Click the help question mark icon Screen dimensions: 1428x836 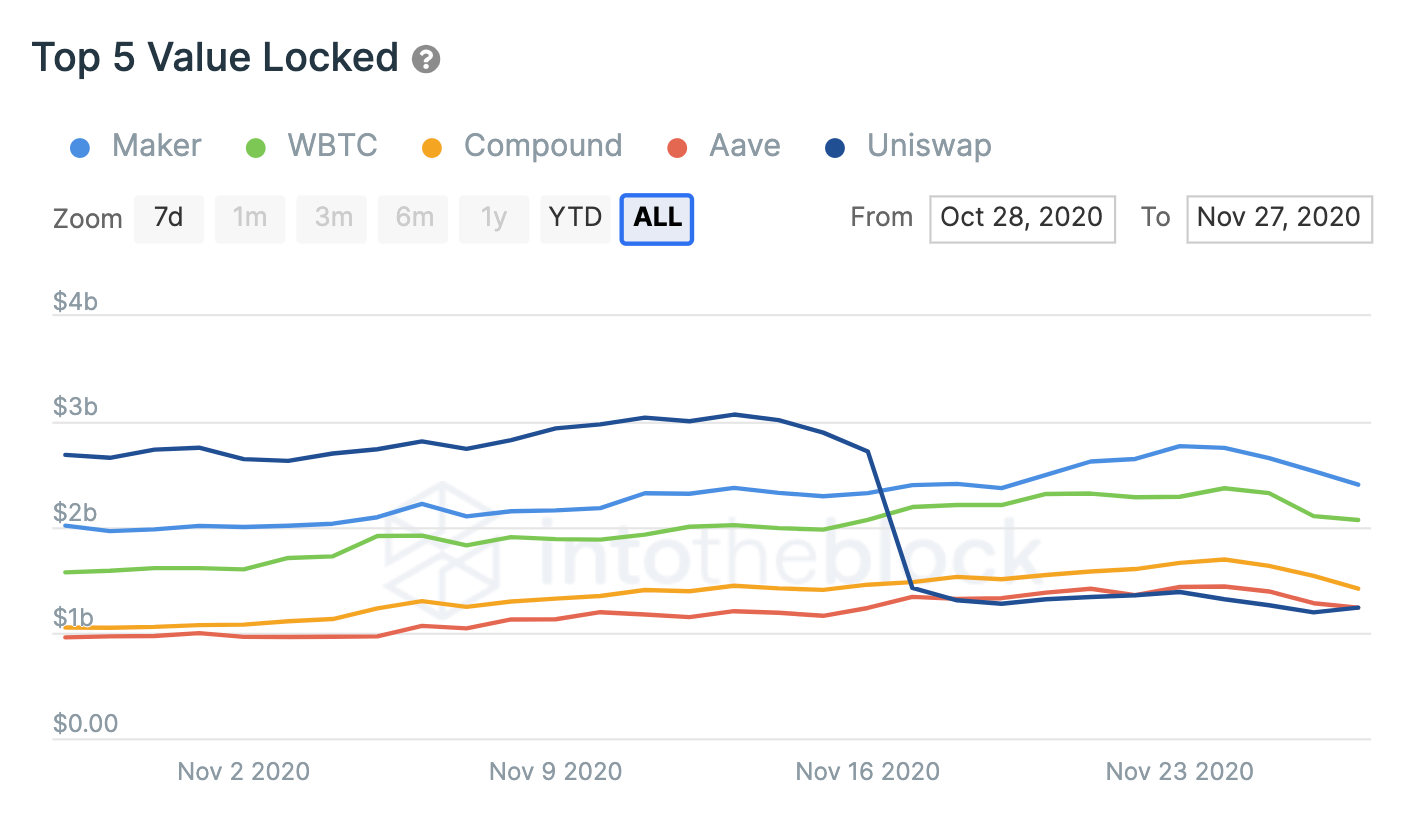click(x=426, y=59)
